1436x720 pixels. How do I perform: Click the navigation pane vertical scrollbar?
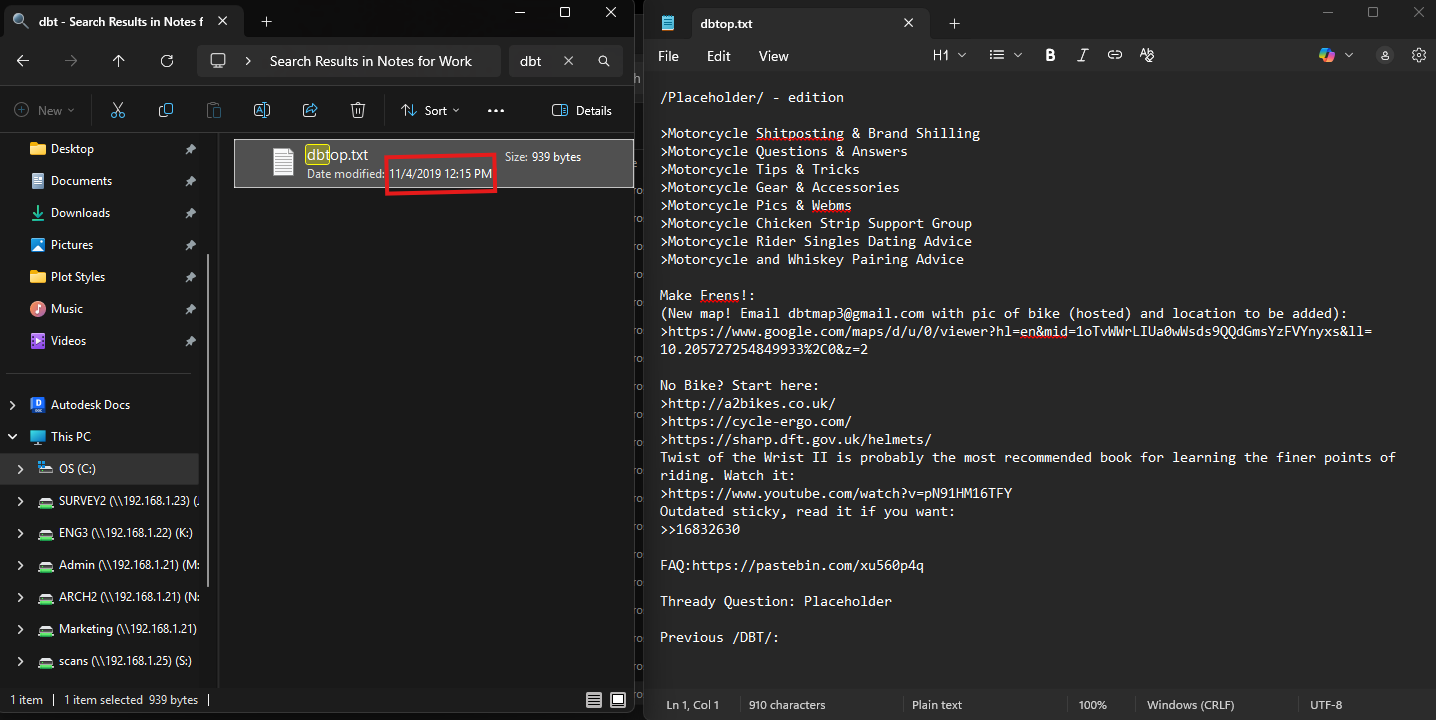208,420
